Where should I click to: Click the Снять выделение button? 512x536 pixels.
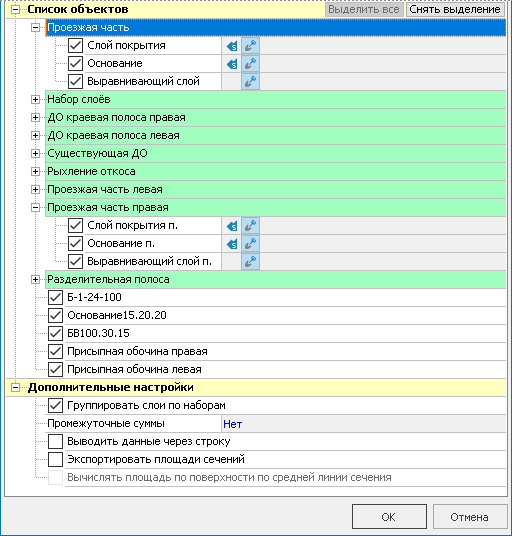pyautogui.click(x=455, y=9)
